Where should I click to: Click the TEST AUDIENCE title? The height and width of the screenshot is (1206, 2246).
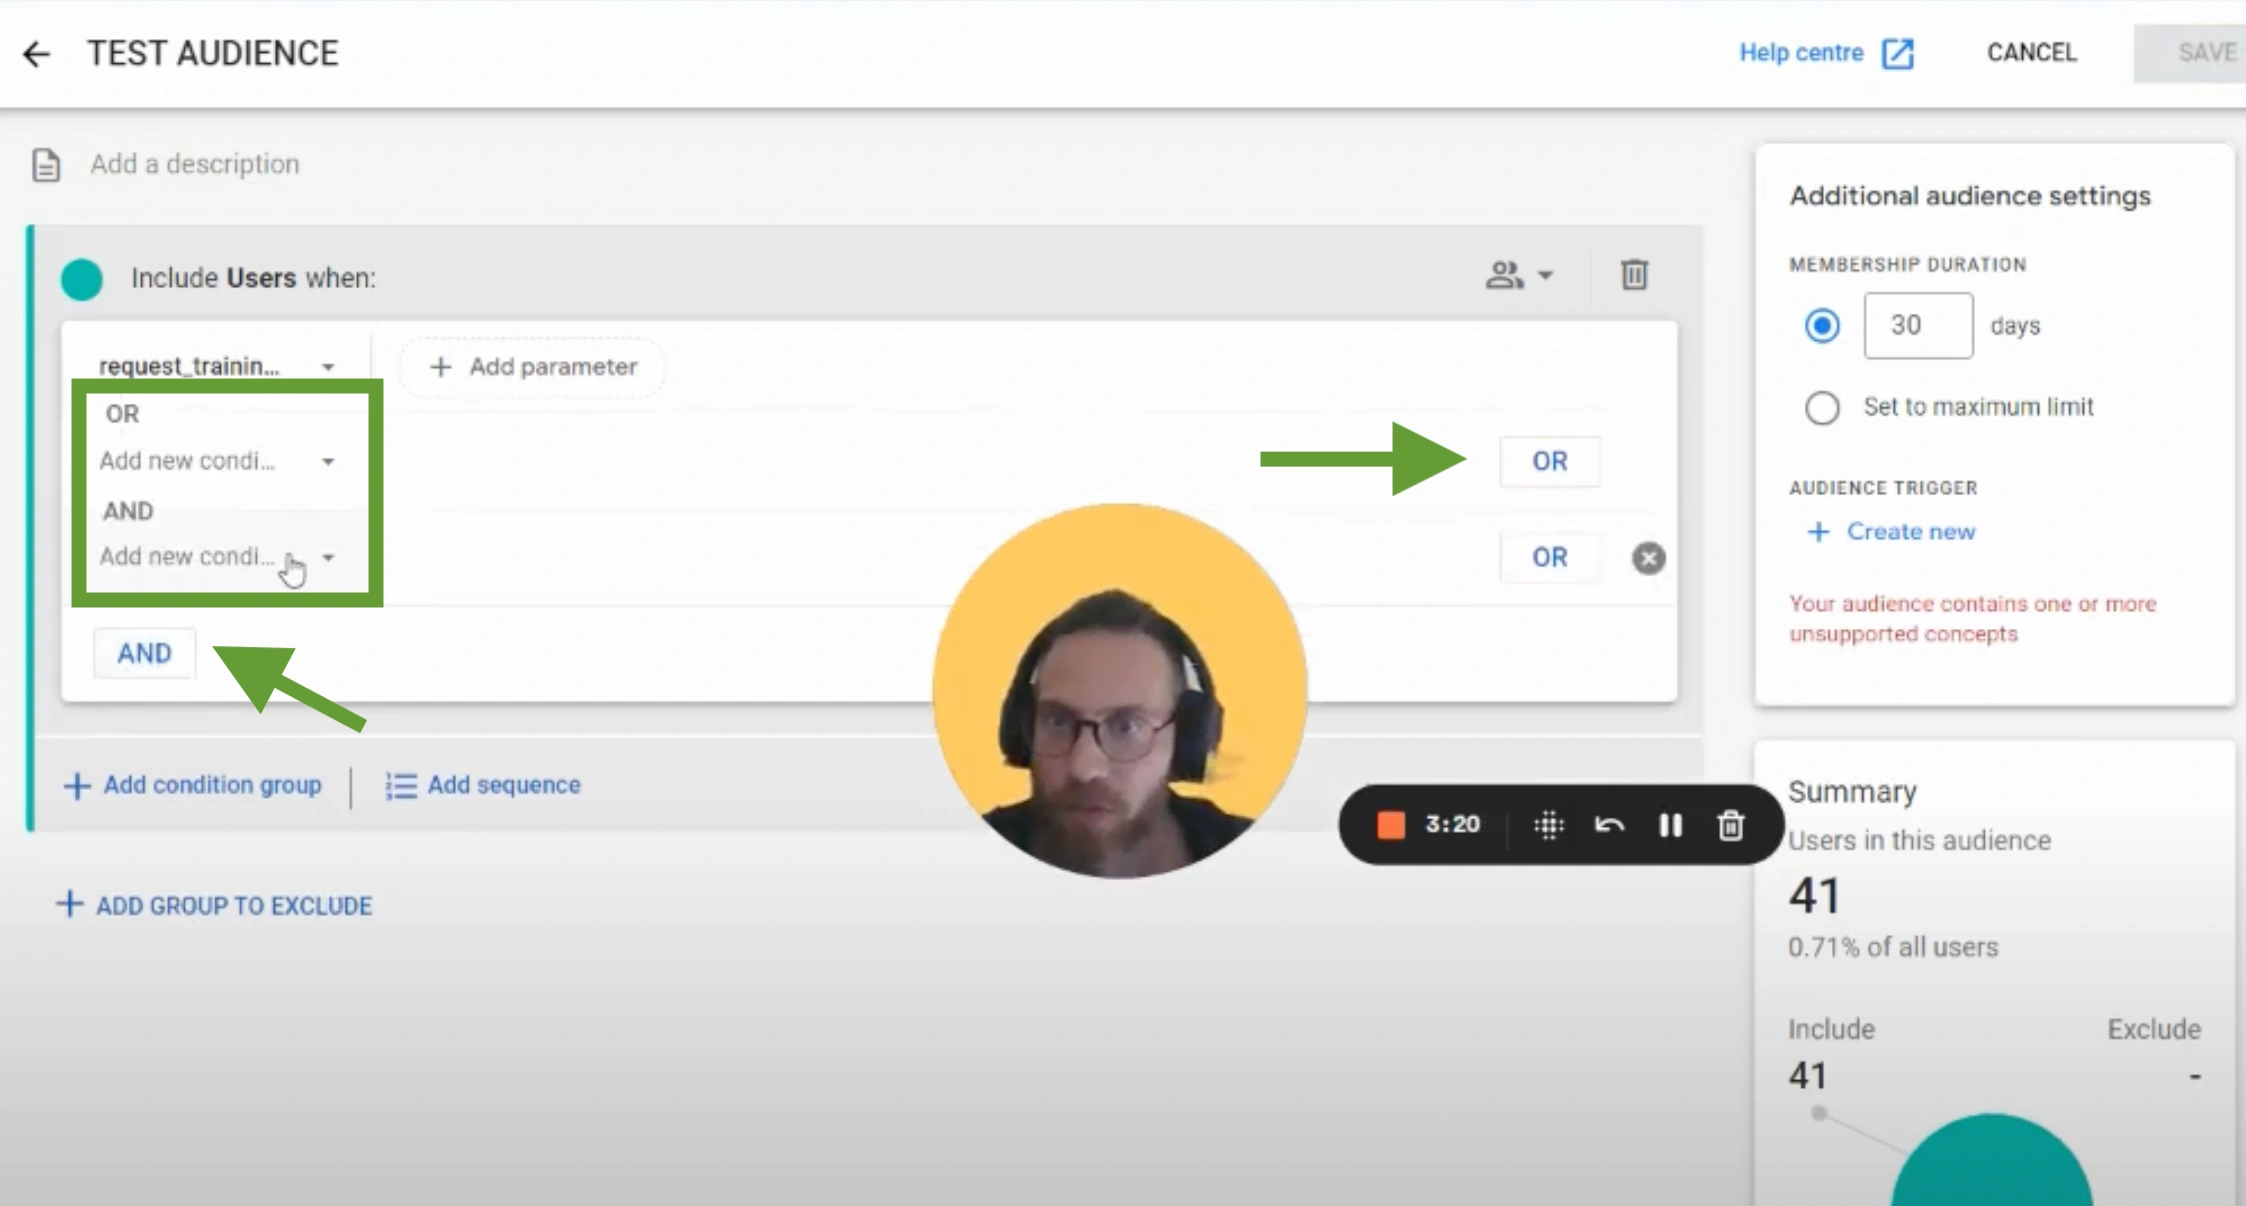click(213, 53)
